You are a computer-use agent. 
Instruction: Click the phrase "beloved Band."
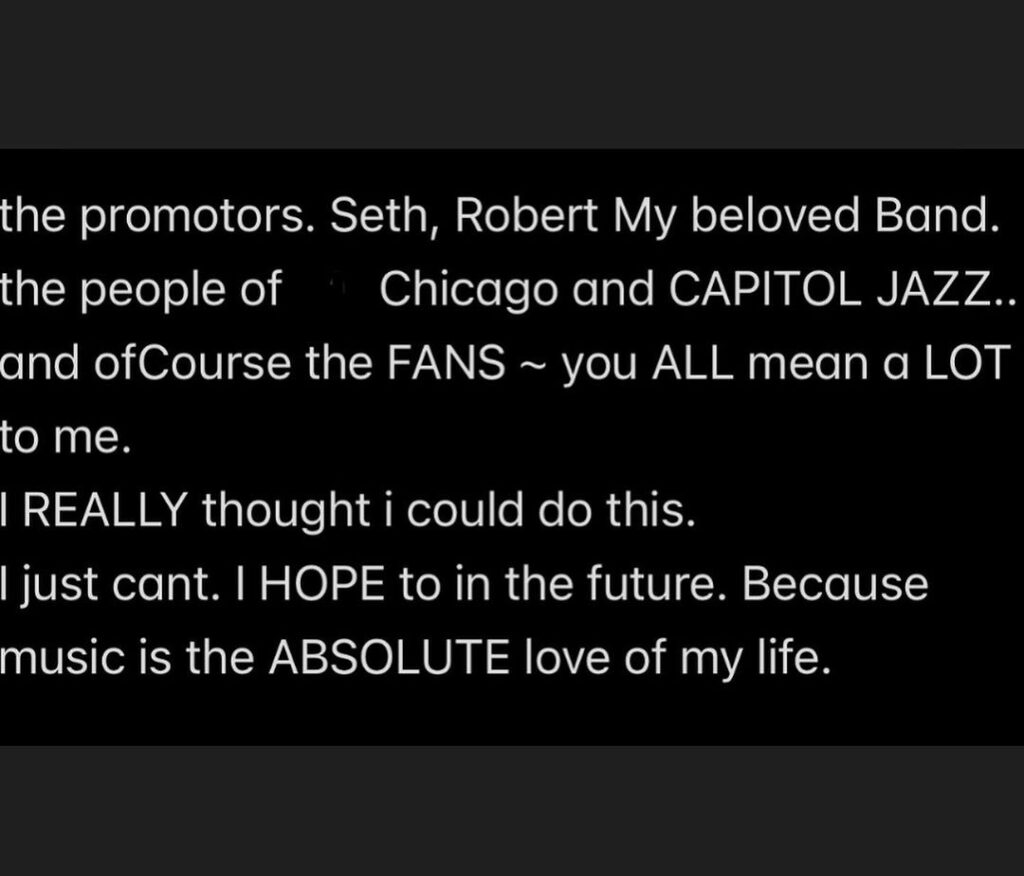click(845, 215)
